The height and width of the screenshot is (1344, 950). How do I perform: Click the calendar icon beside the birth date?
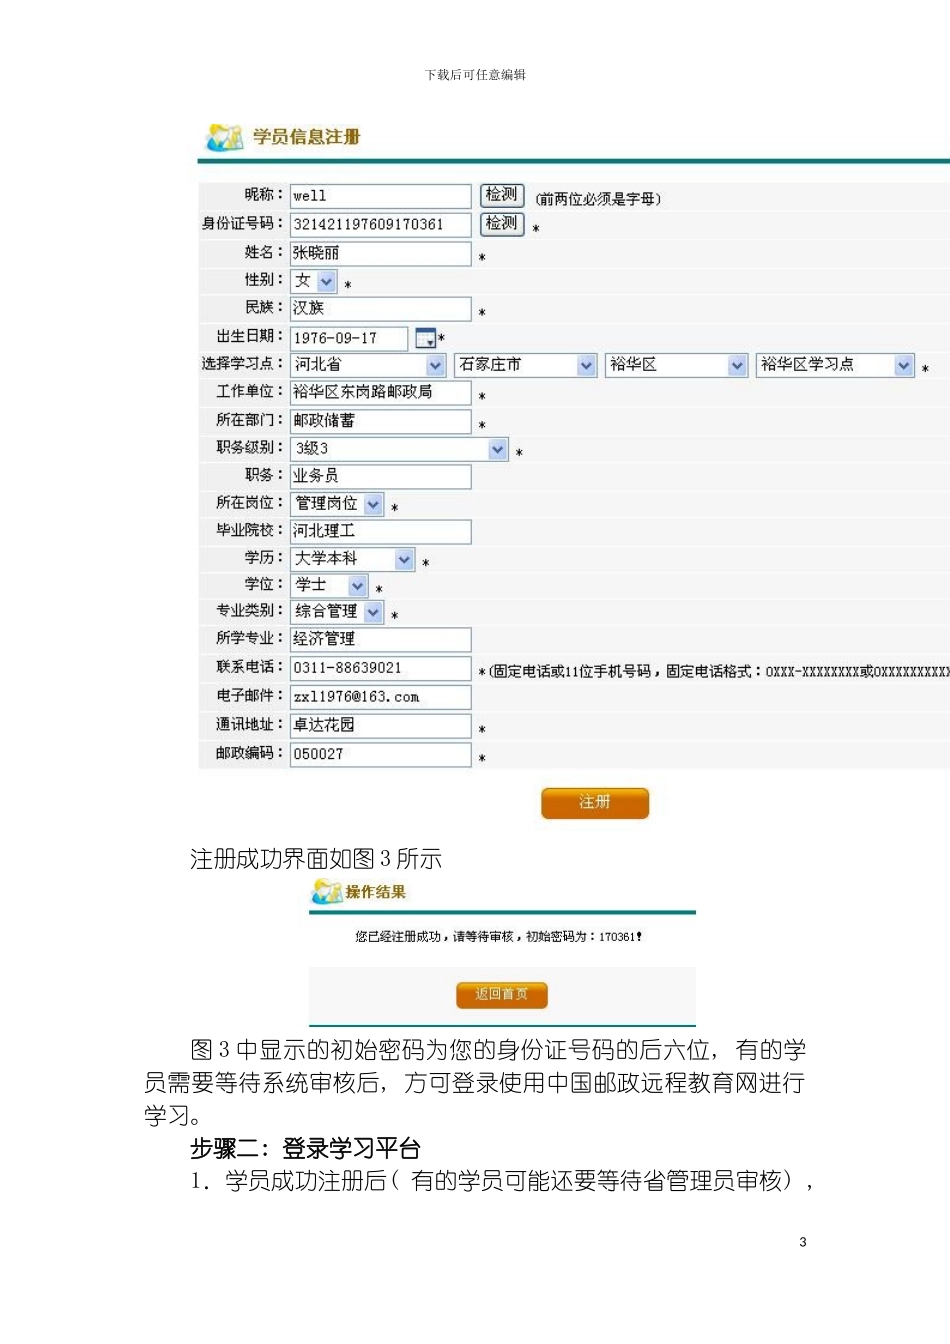[x=425, y=338]
